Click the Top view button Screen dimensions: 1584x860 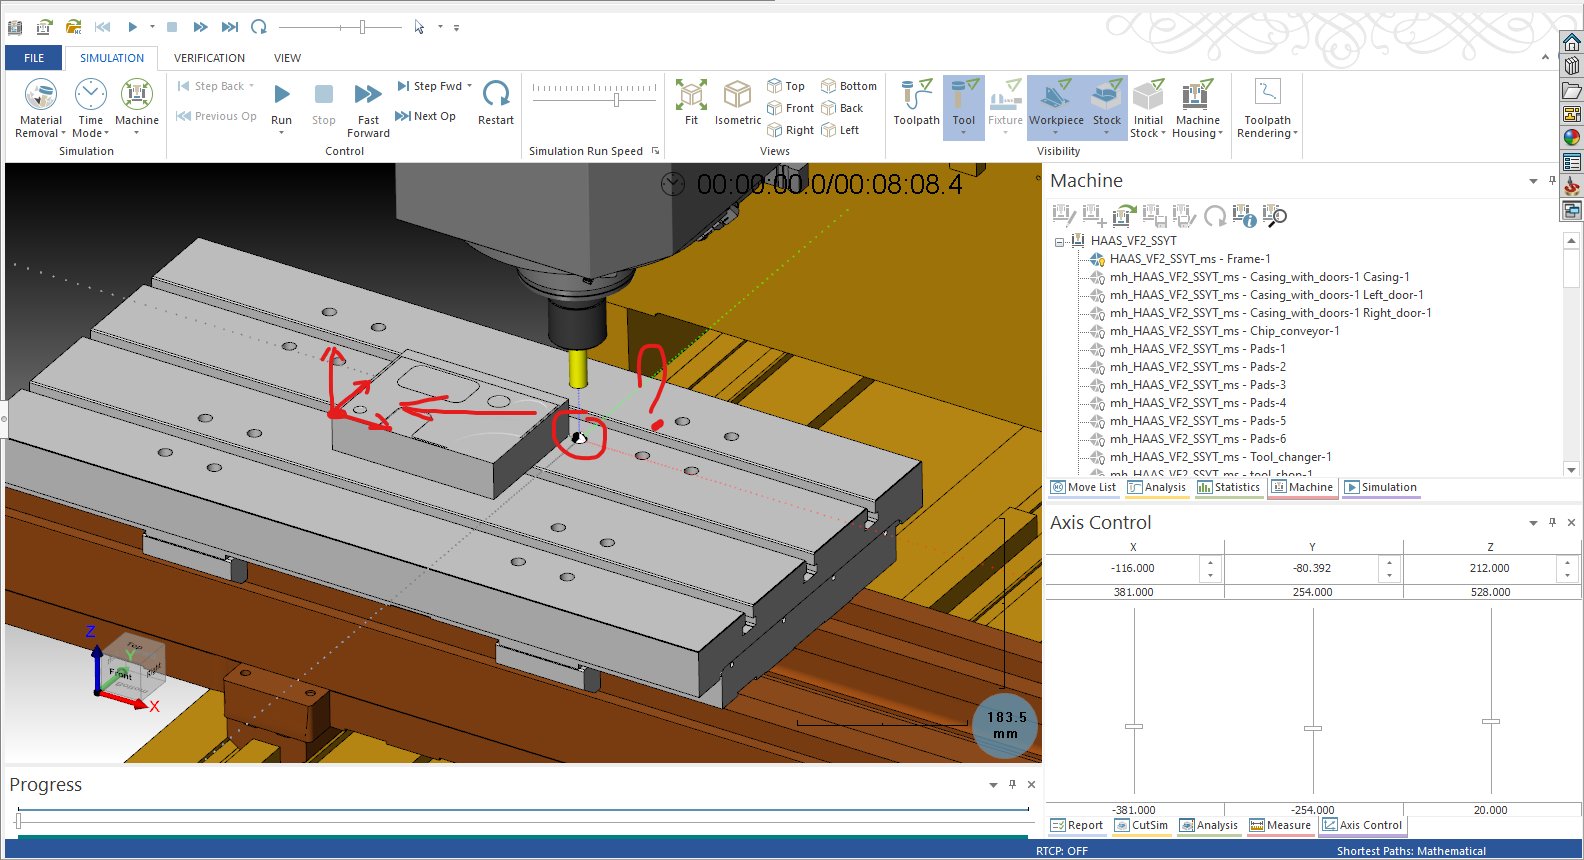click(x=786, y=86)
